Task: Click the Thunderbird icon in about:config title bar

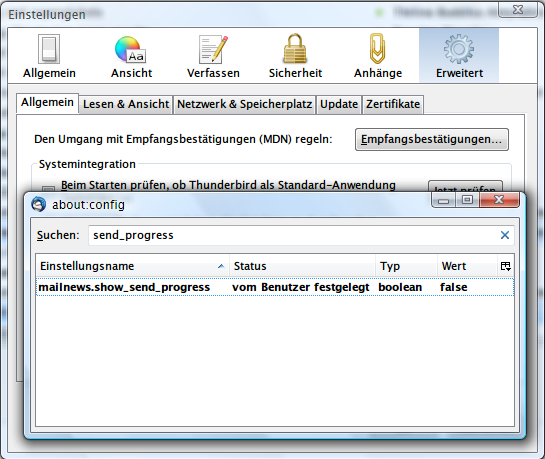Action: pyautogui.click(x=38, y=204)
